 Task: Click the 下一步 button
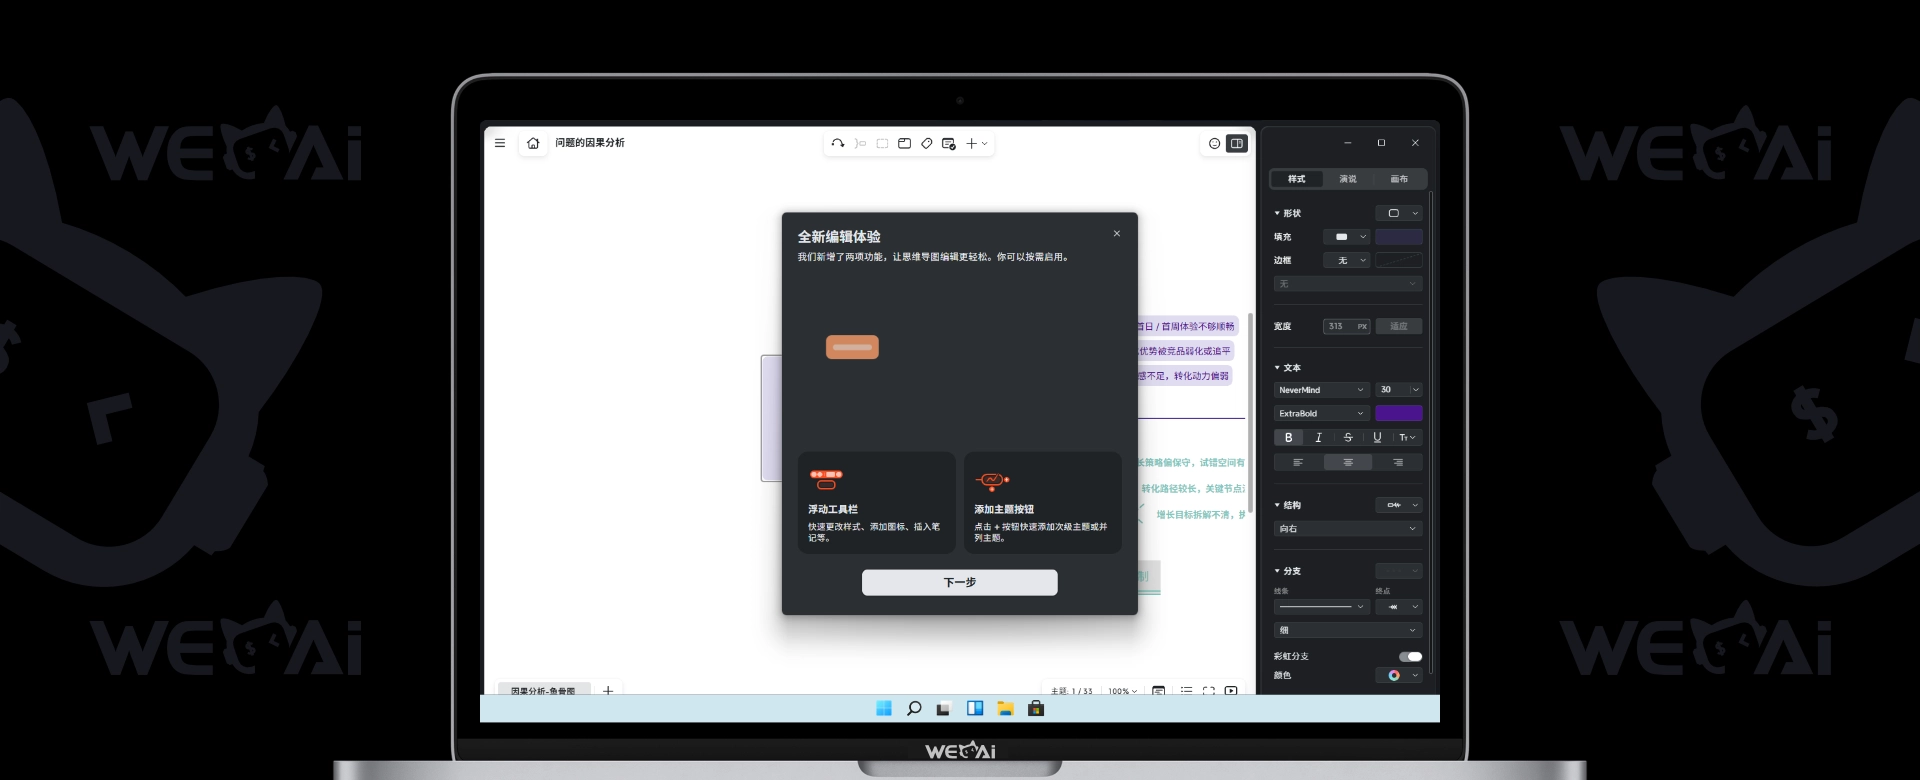coord(959,582)
